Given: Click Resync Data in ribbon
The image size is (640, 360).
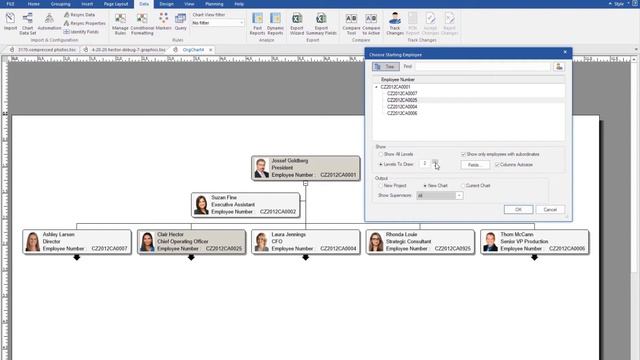Looking at the screenshot, I should 79,15.
